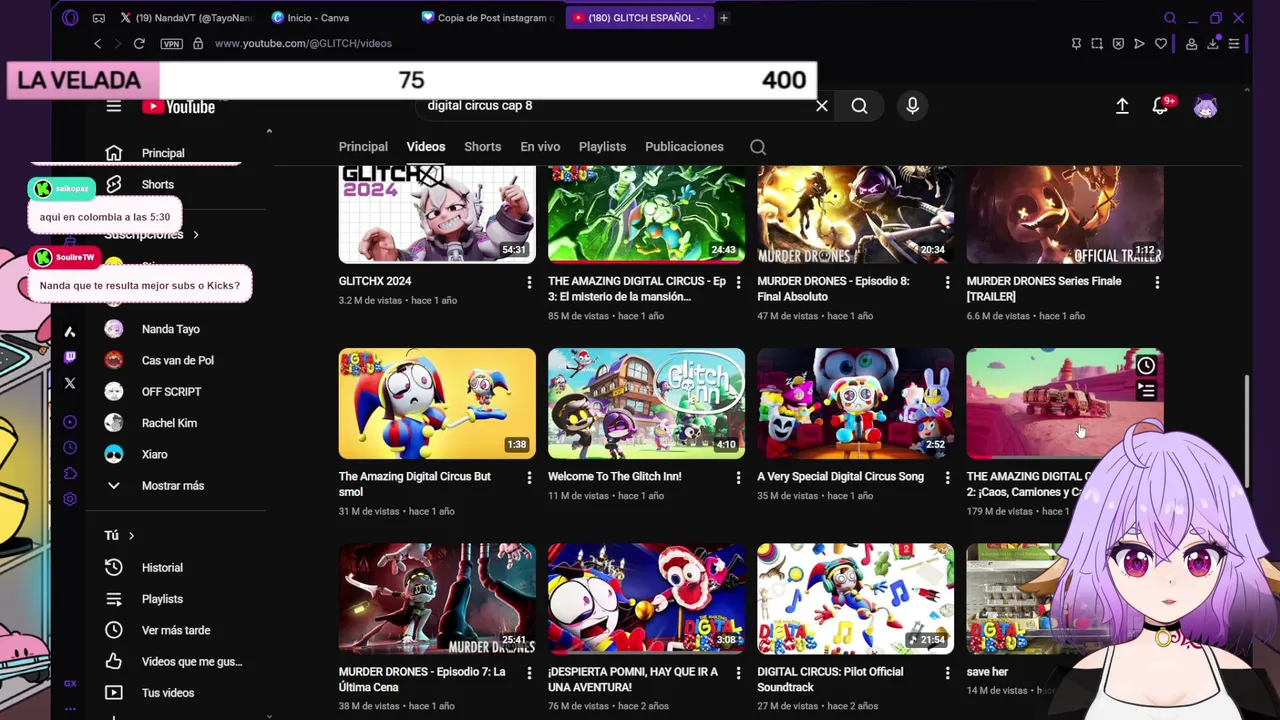
Task: Open options for Digital Circus But smol
Action: tap(529, 478)
